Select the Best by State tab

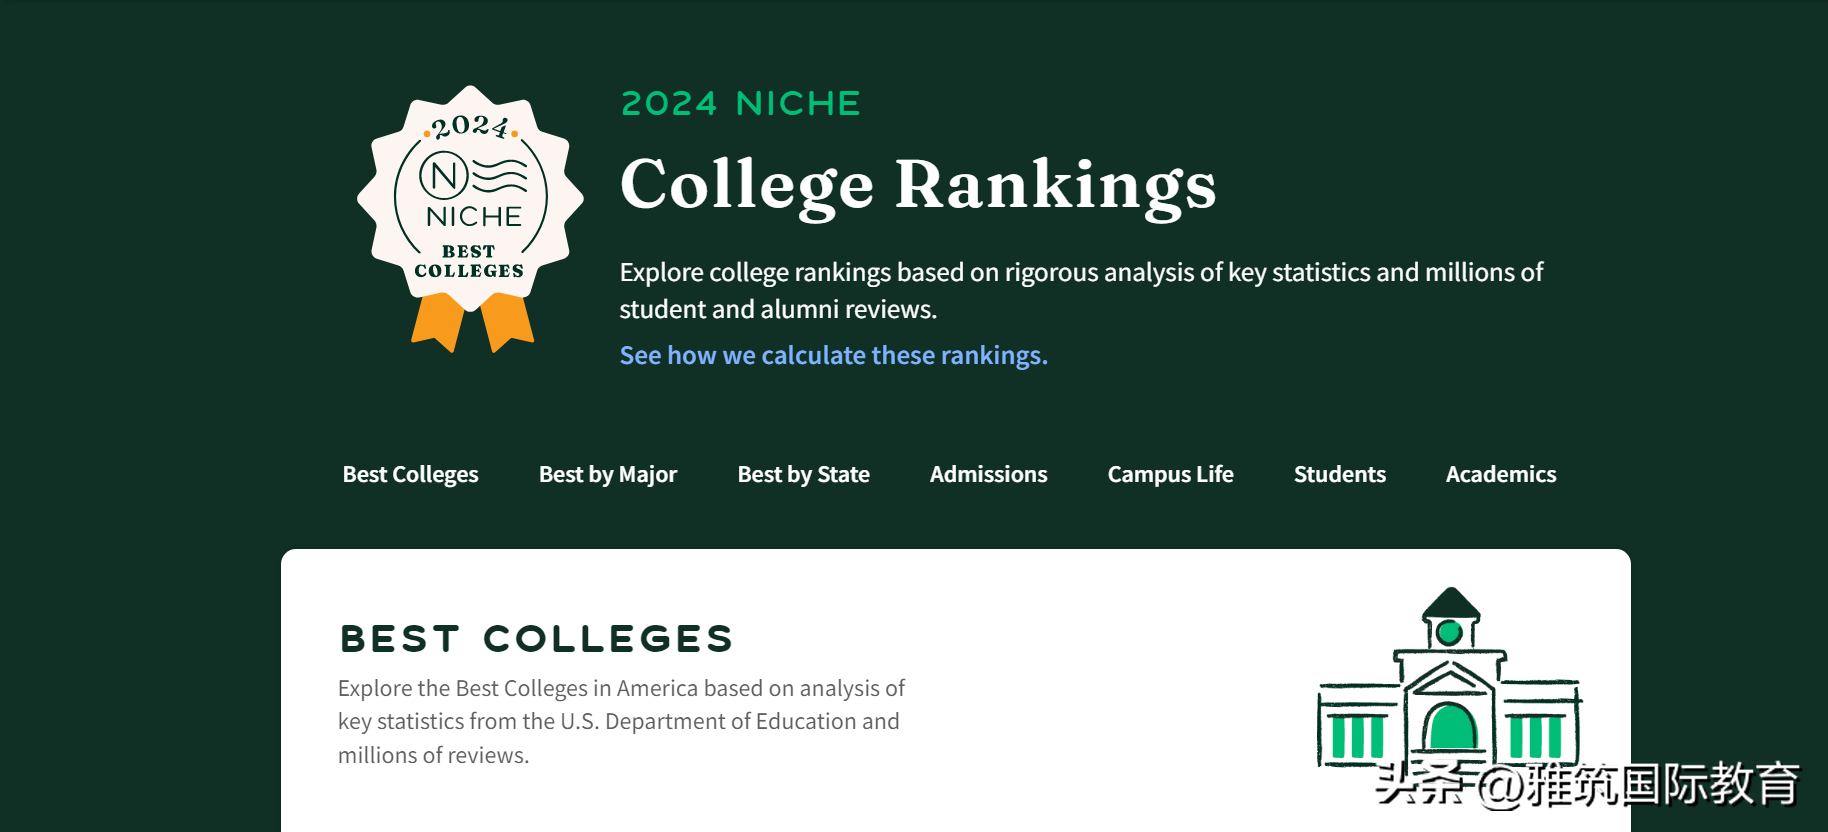coord(803,474)
